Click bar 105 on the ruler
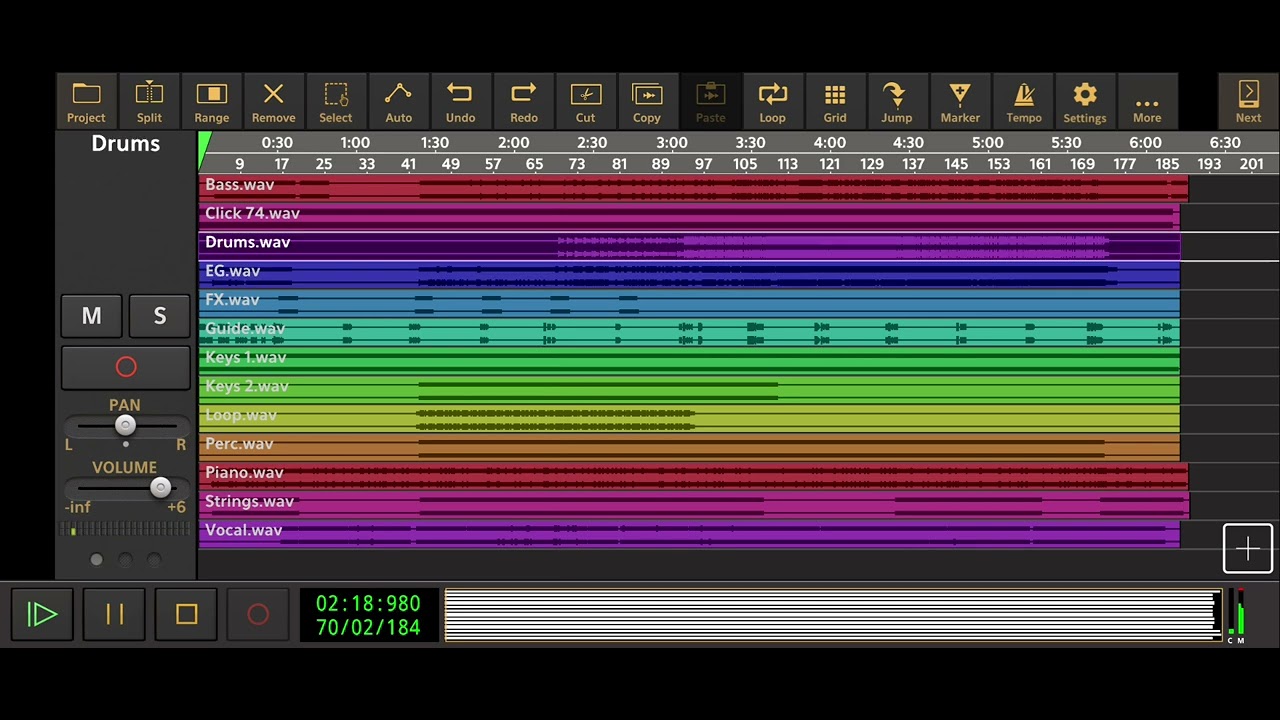 (745, 164)
